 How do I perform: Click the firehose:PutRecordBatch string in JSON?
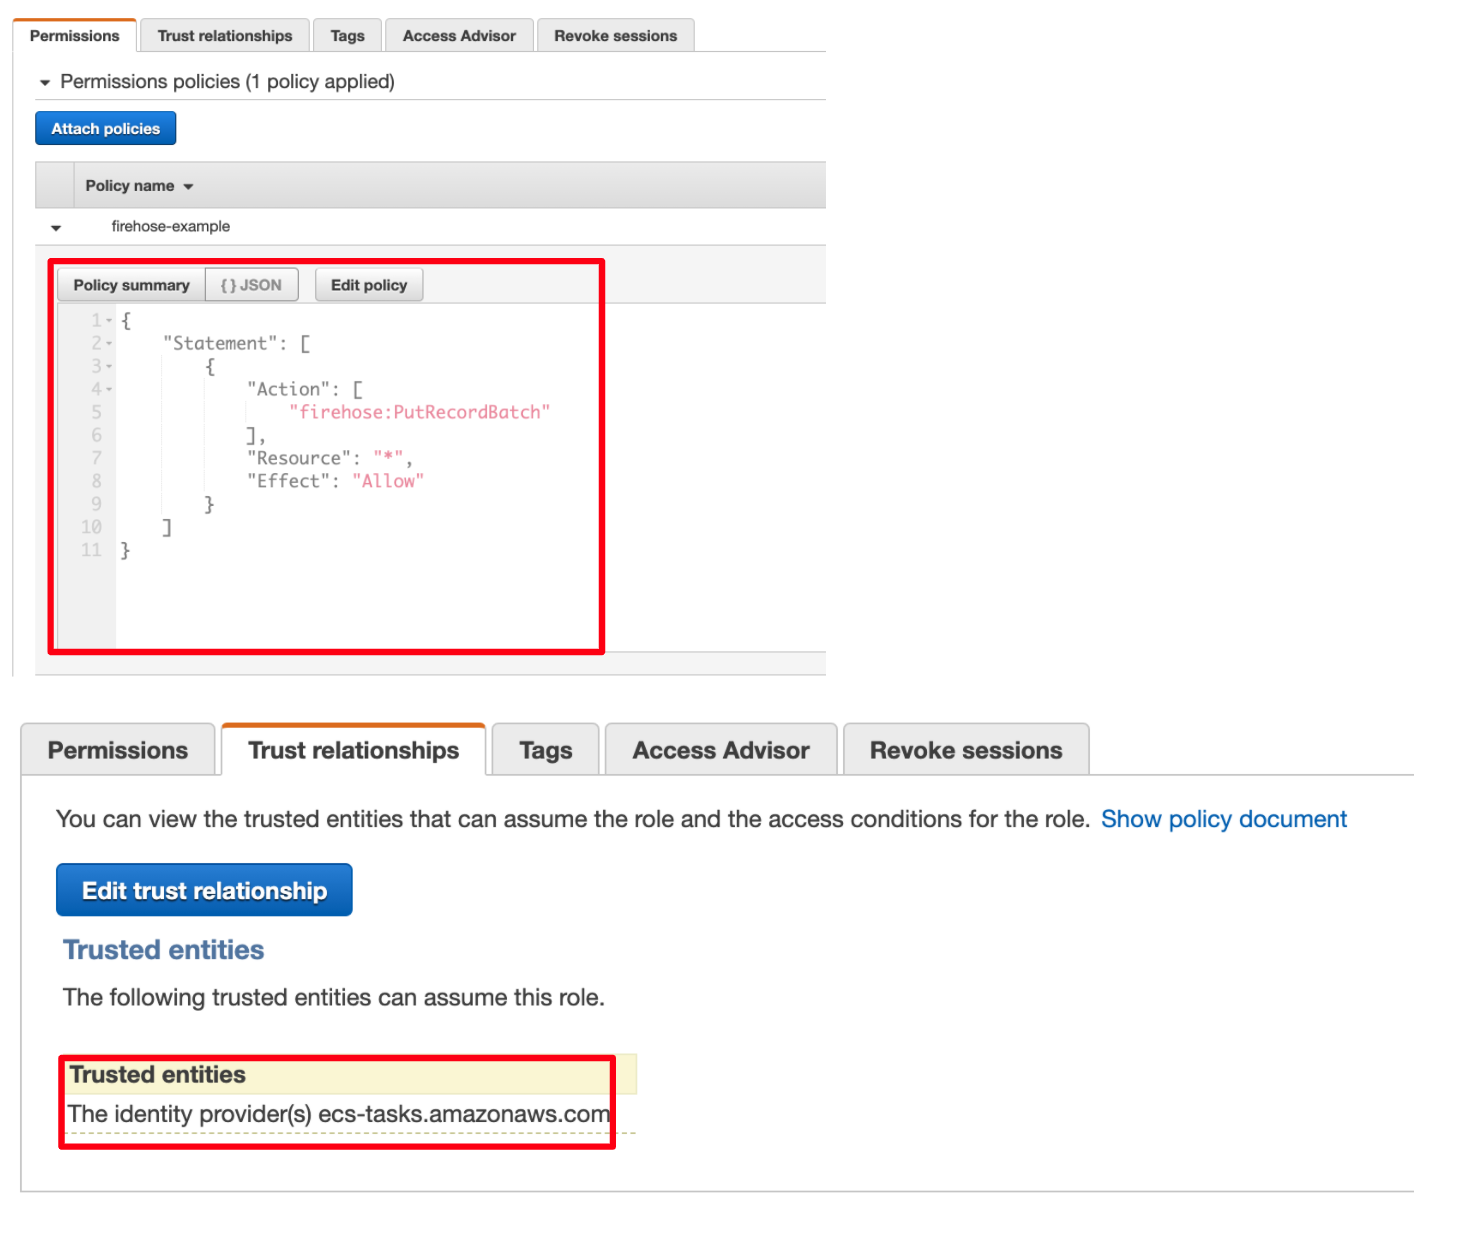pos(419,412)
